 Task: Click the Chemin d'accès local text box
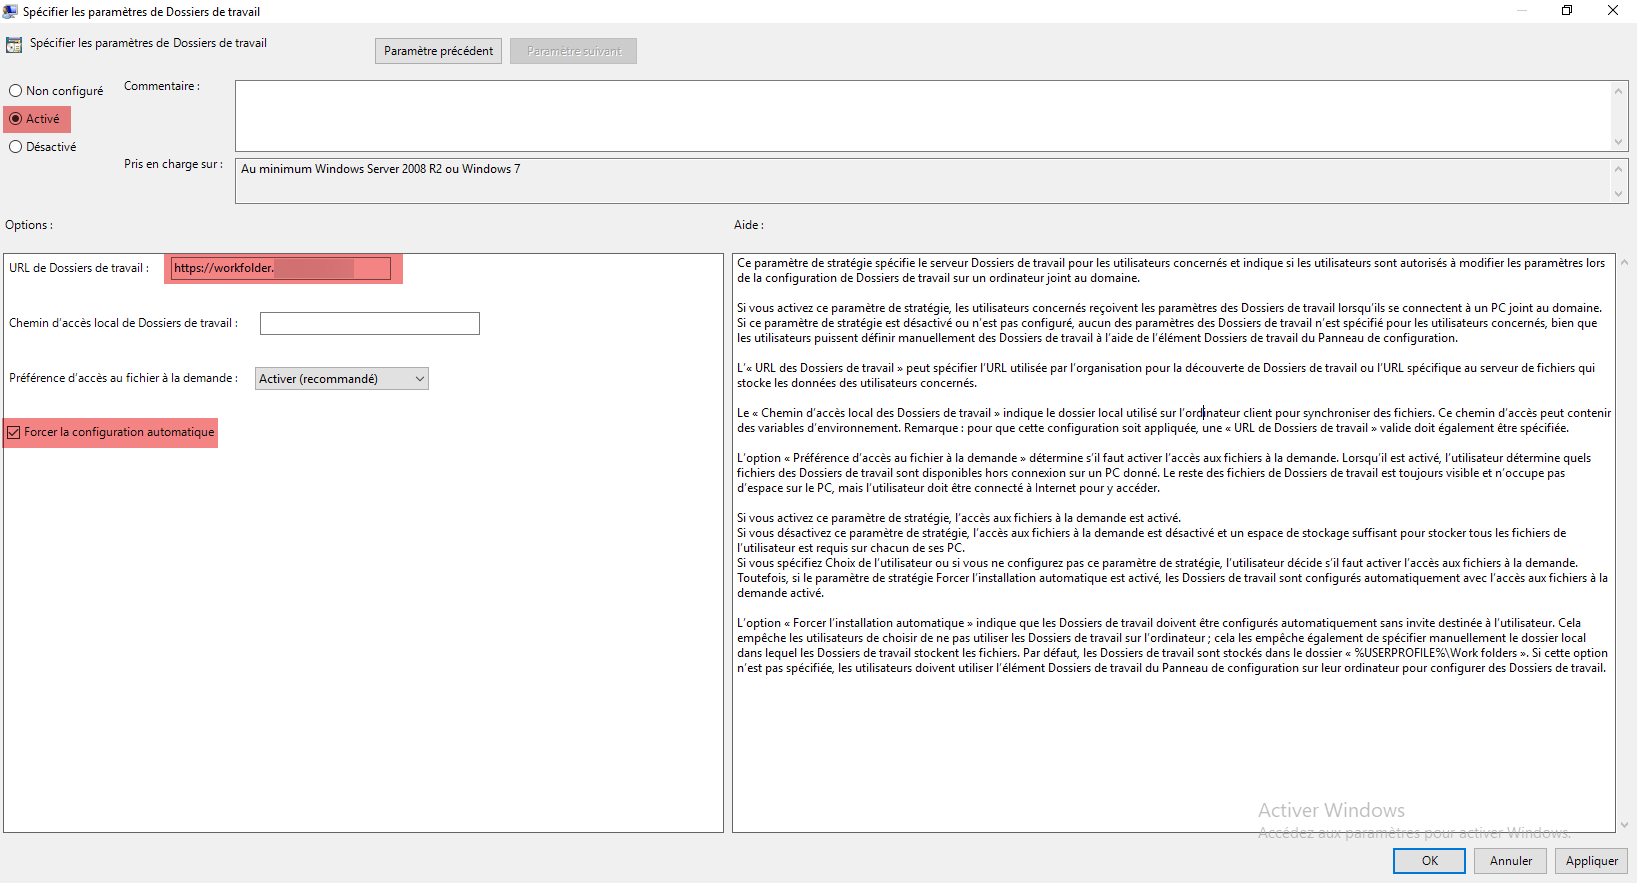[369, 324]
